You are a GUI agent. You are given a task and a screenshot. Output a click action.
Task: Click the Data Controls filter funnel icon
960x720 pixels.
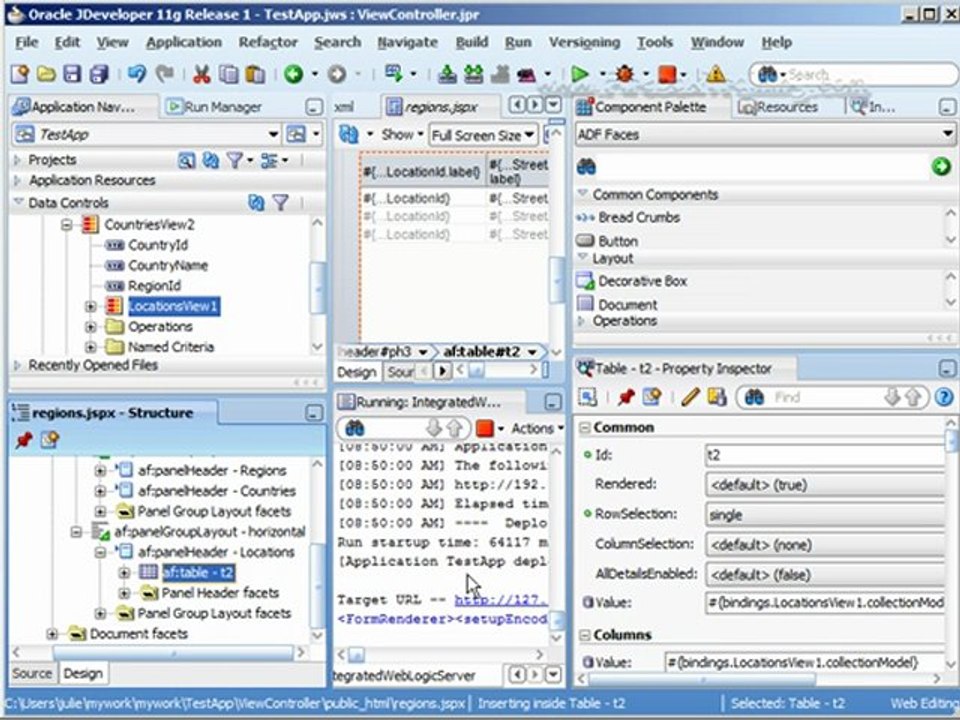280,202
